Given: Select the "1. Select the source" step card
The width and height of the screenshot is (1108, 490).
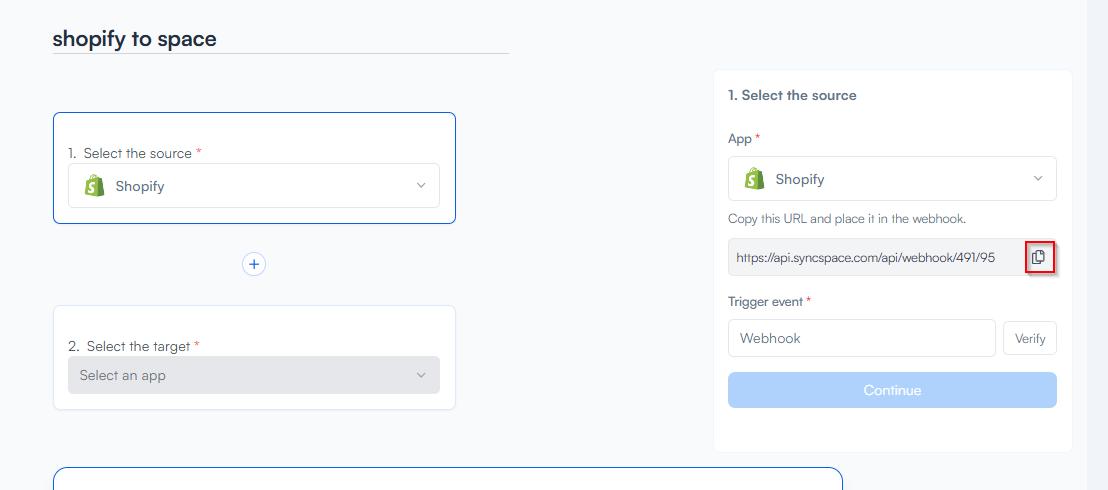Looking at the screenshot, I should pos(254,132).
